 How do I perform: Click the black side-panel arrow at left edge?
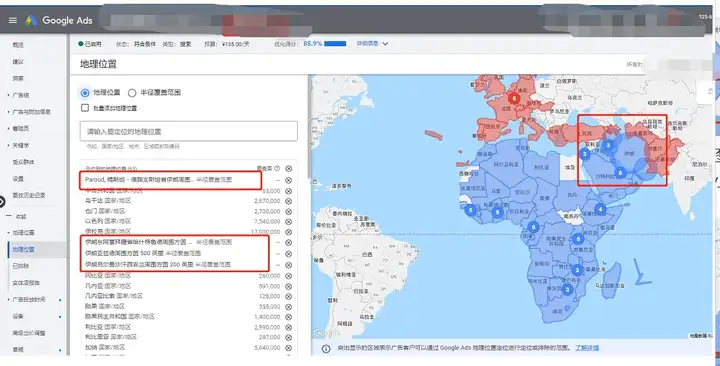coord(2,201)
